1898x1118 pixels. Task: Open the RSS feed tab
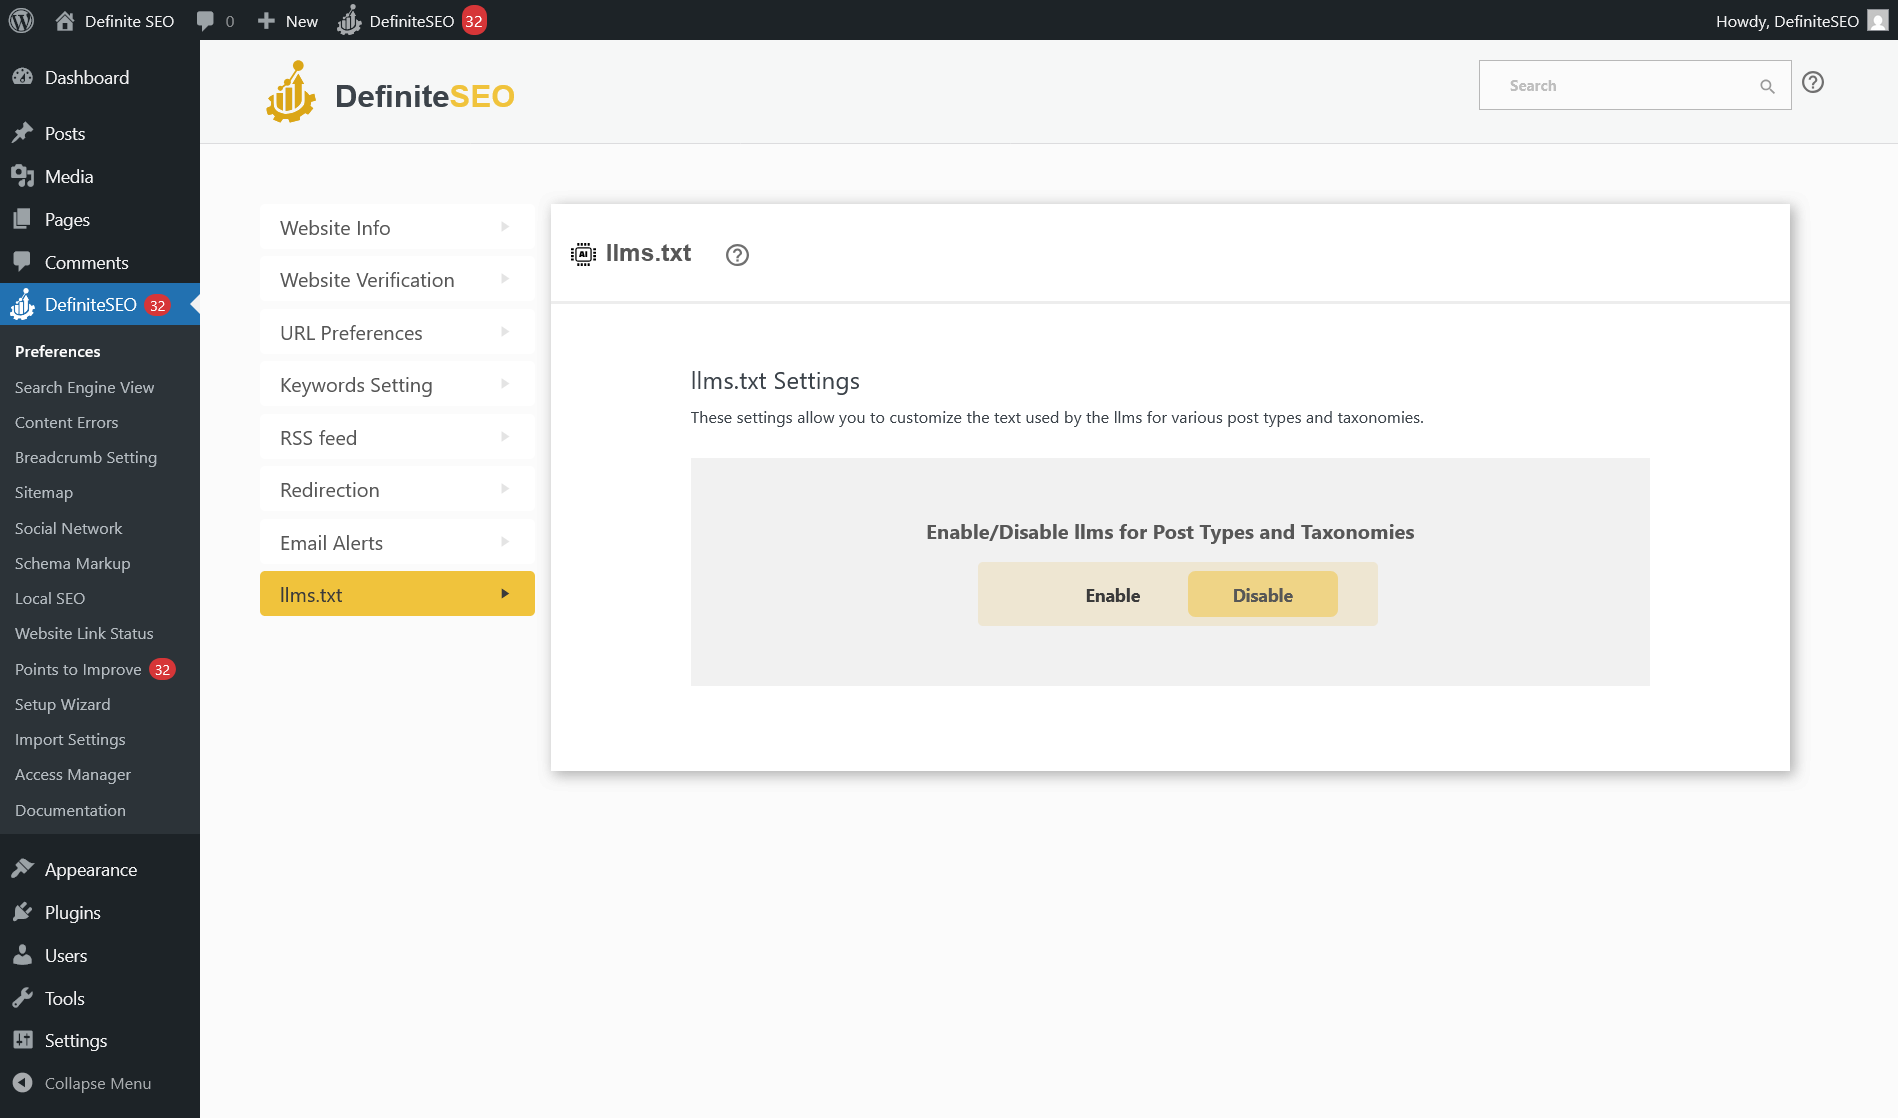pyautogui.click(x=397, y=437)
